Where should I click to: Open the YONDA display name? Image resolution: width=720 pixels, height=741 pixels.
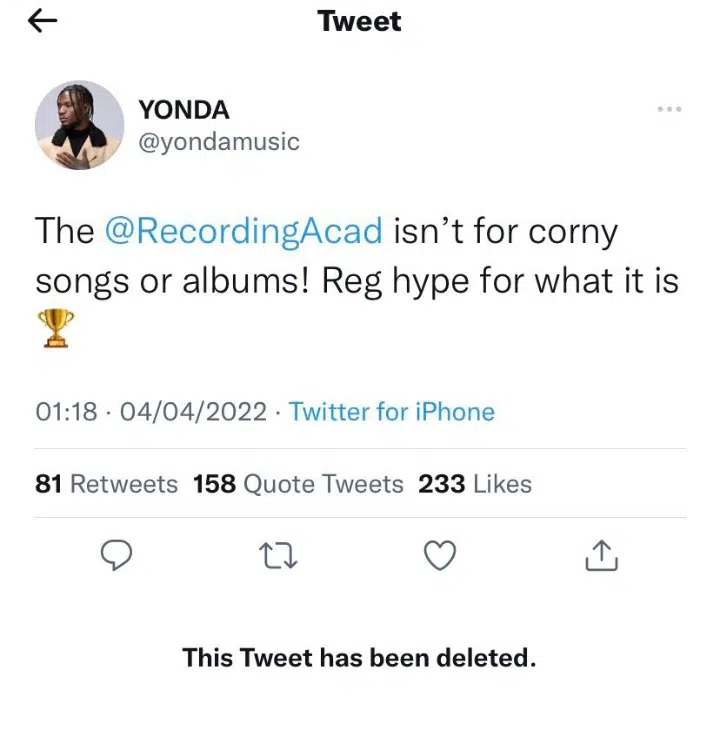coord(184,110)
